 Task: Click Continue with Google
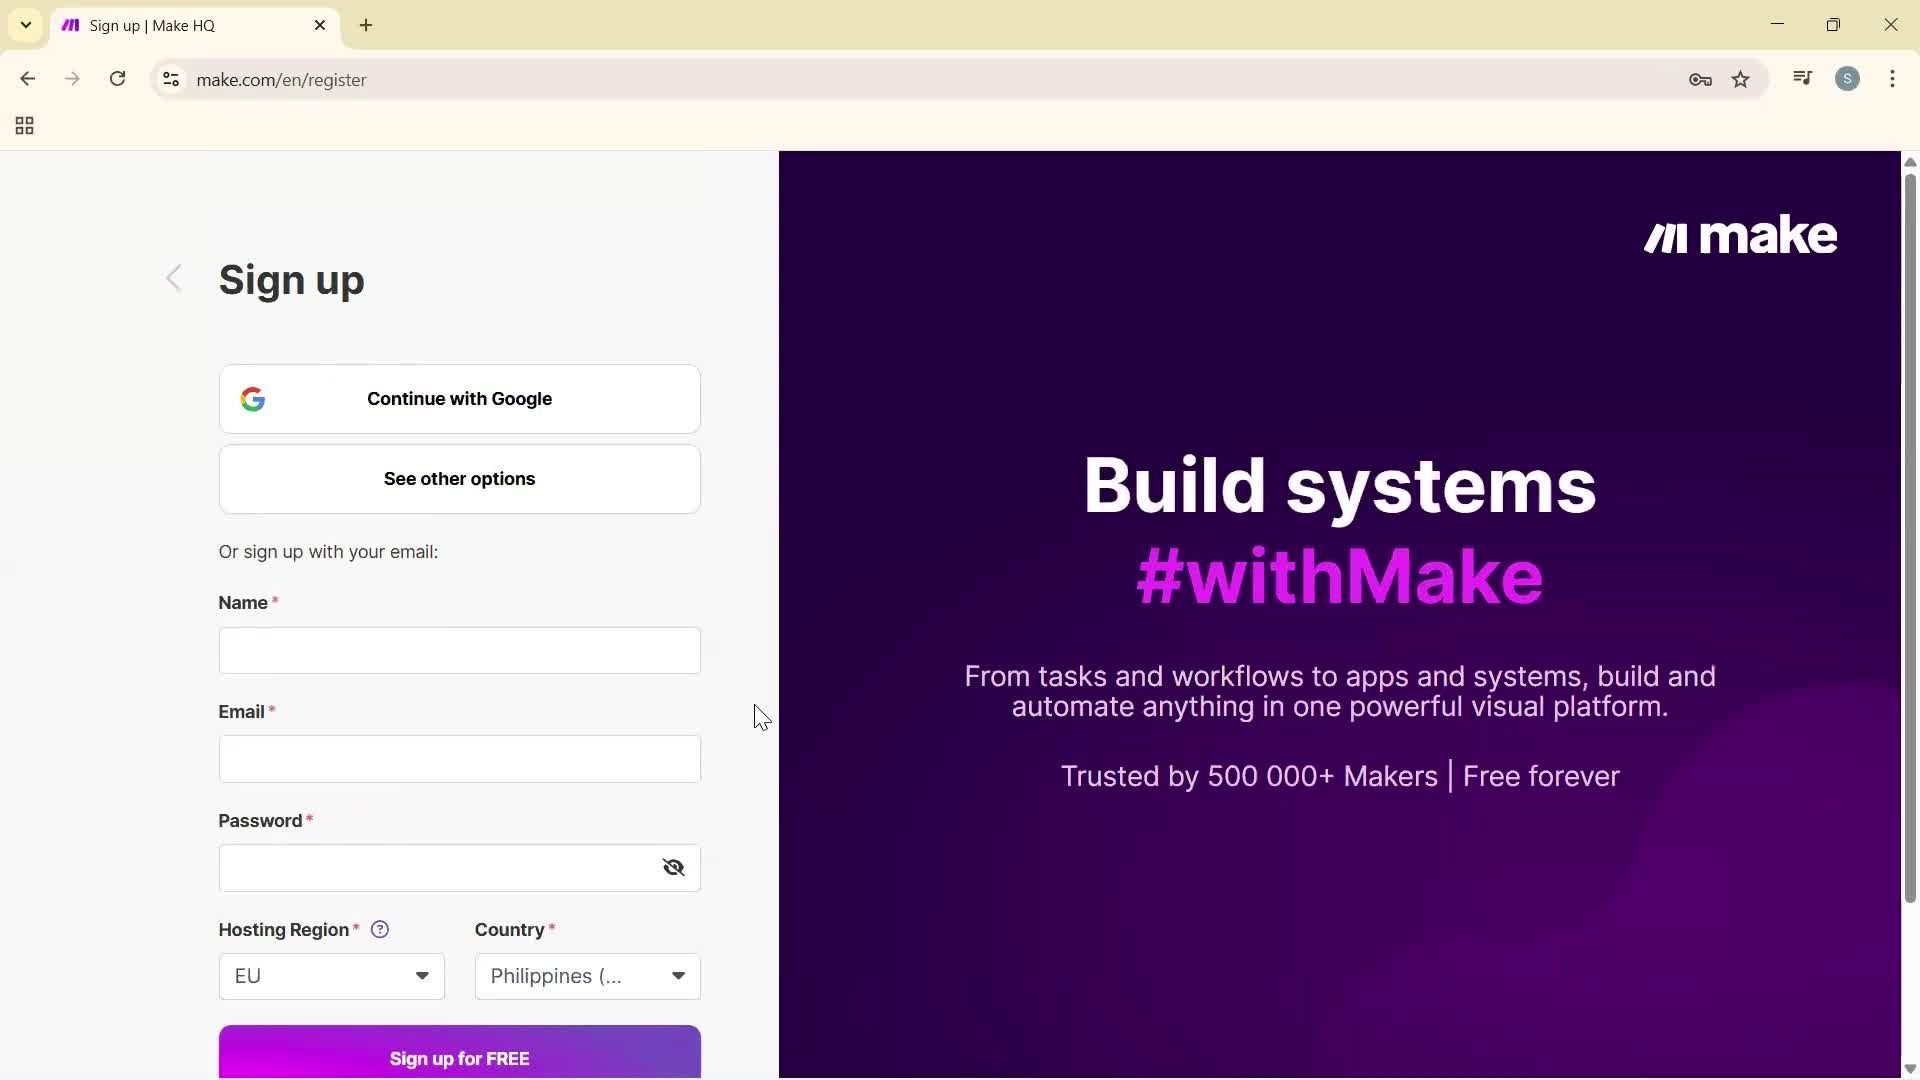459,399
